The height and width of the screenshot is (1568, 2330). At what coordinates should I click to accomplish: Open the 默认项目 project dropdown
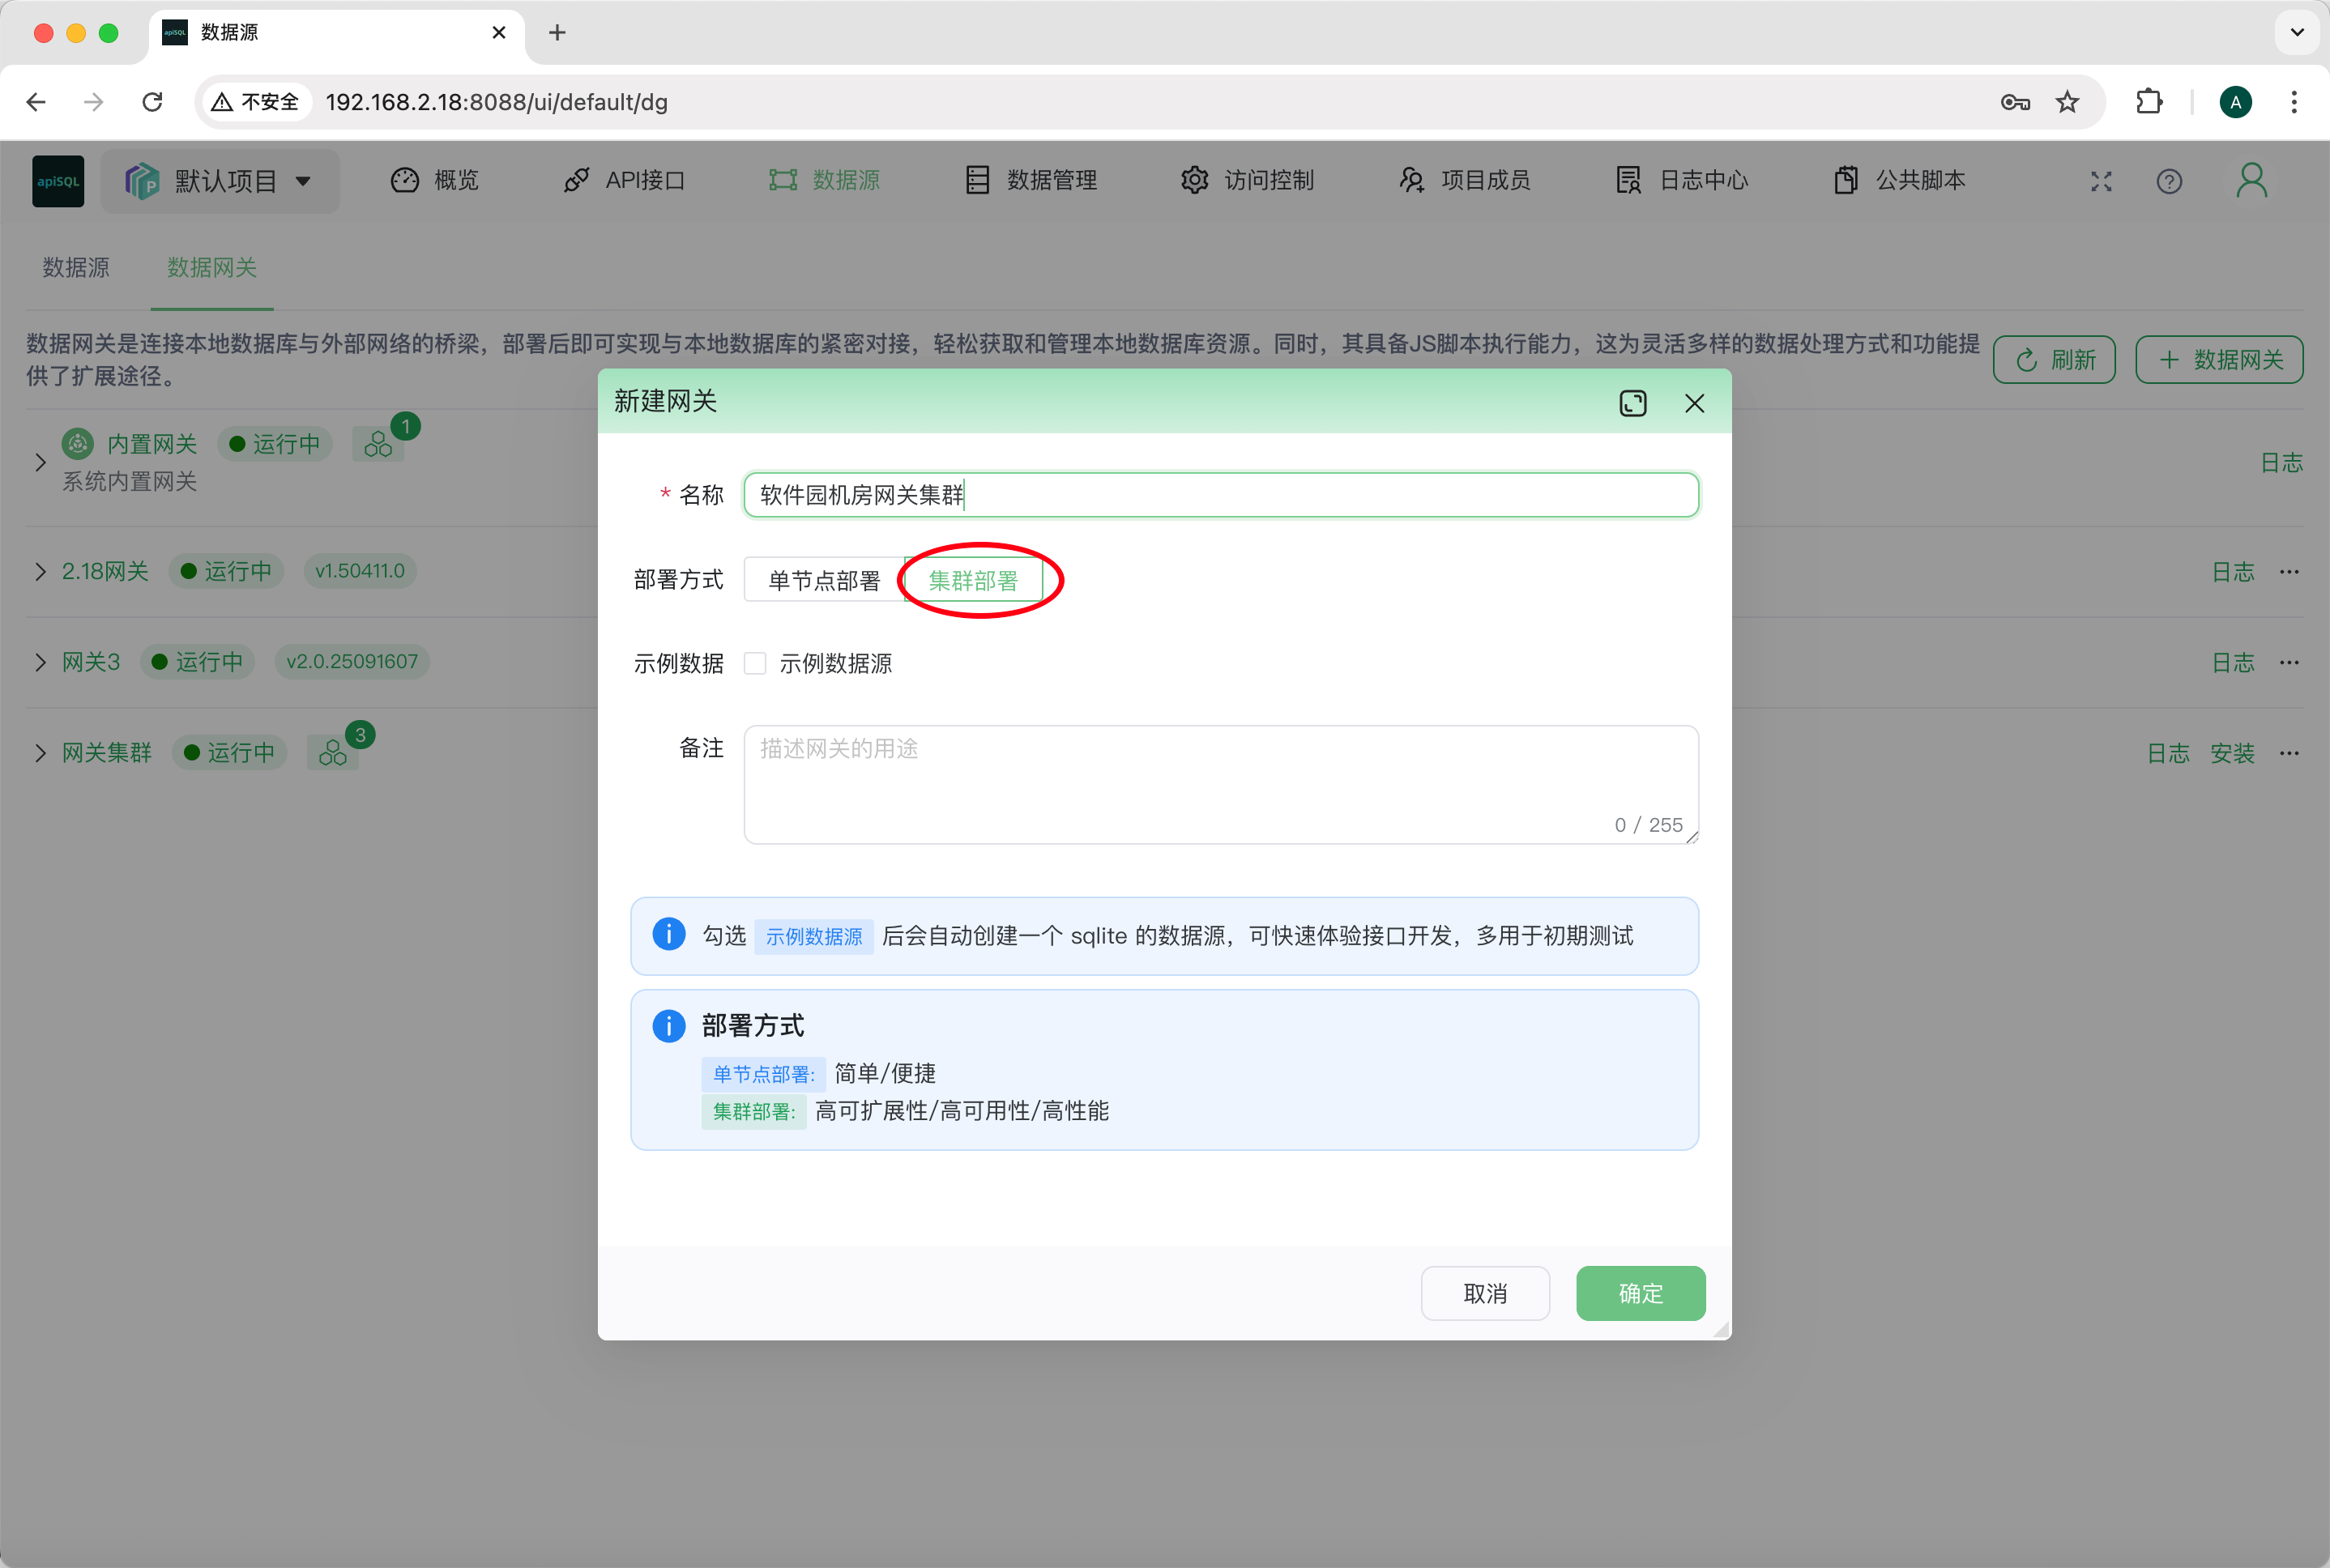point(220,180)
